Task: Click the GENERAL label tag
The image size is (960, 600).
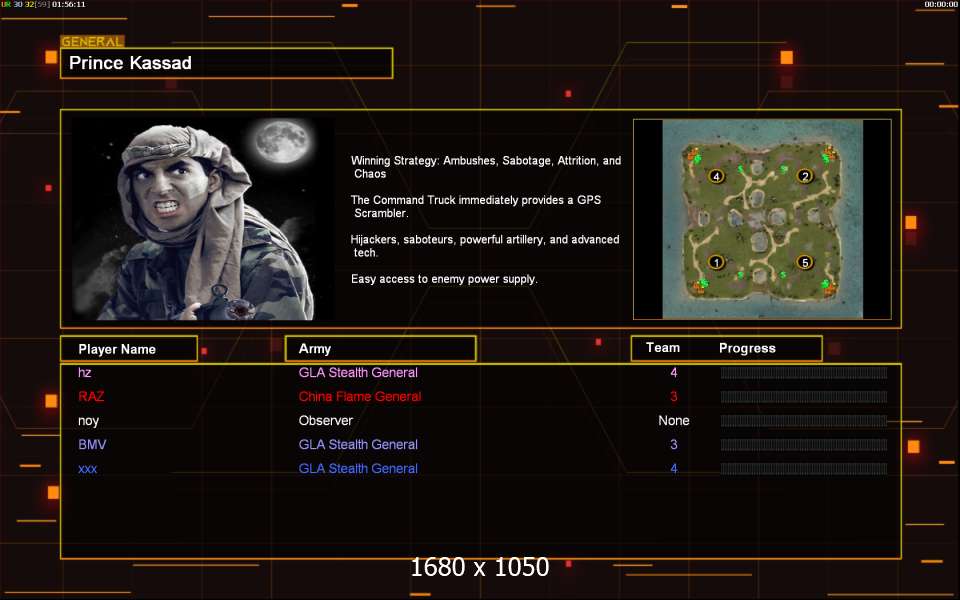Action: 92,42
